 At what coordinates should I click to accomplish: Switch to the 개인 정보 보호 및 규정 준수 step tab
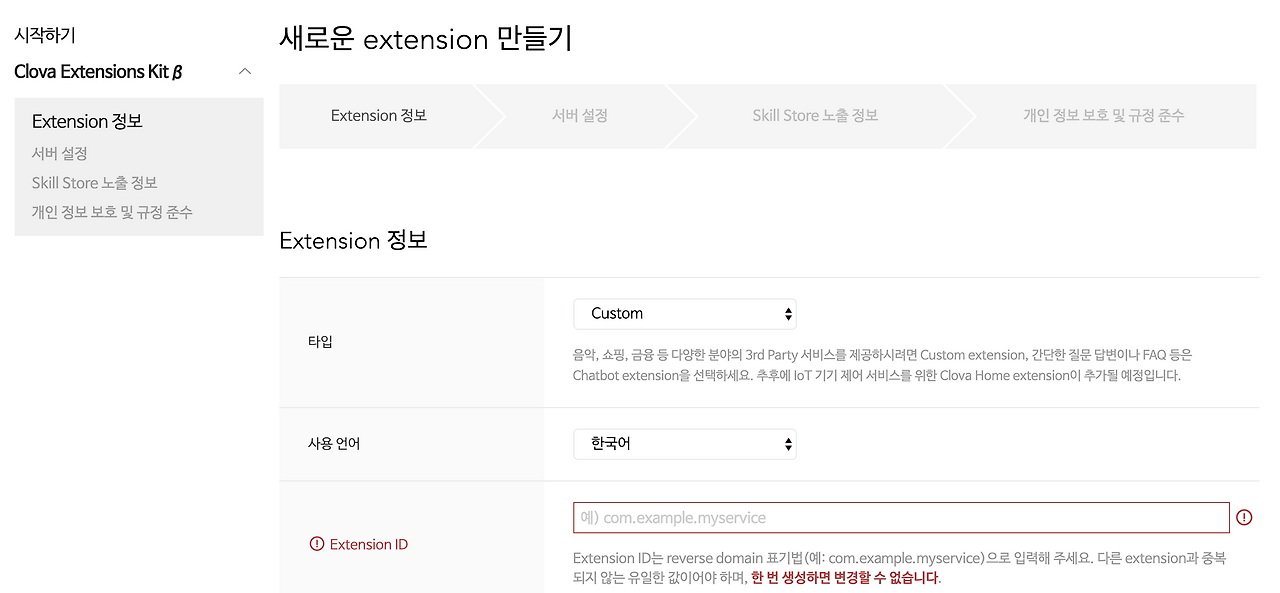pyautogui.click(x=1104, y=116)
